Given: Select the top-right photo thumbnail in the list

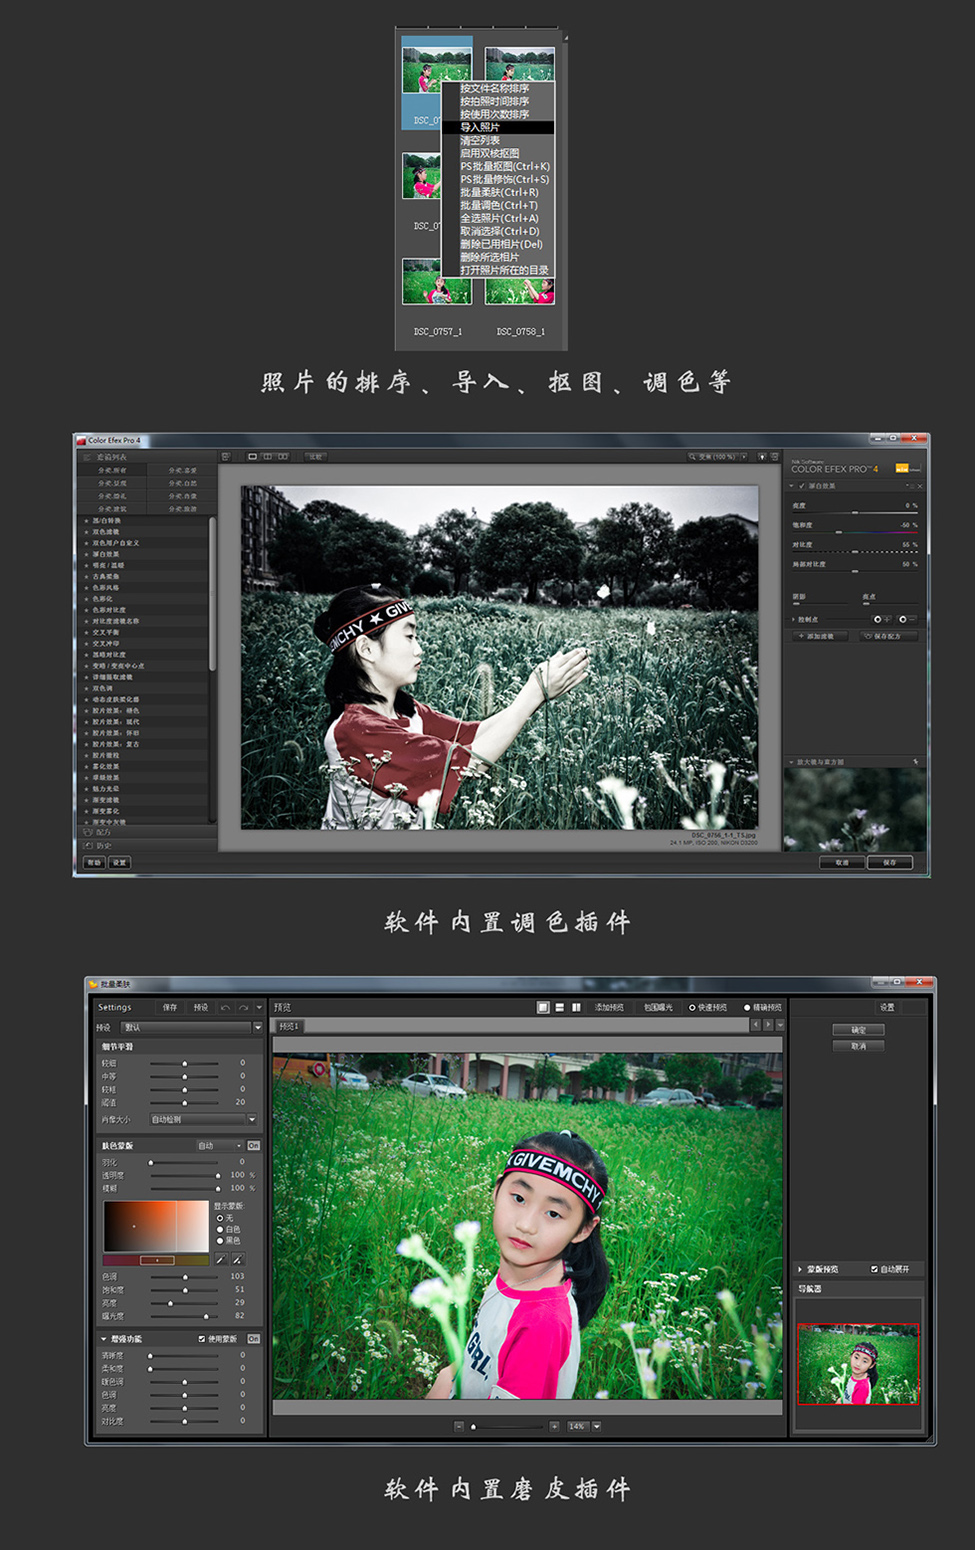Looking at the screenshot, I should coord(520,64).
